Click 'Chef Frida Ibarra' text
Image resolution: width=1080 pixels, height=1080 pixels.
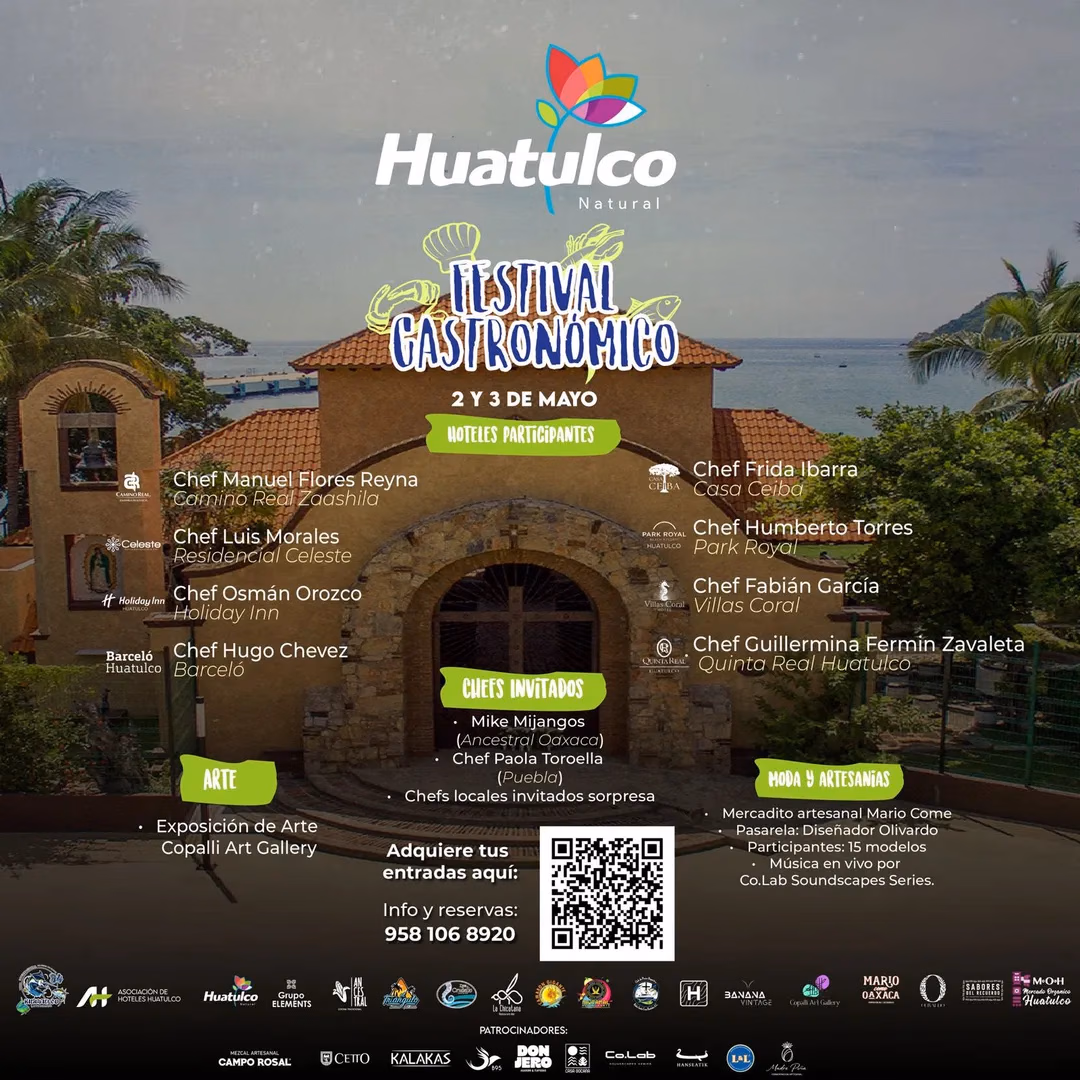(x=776, y=469)
